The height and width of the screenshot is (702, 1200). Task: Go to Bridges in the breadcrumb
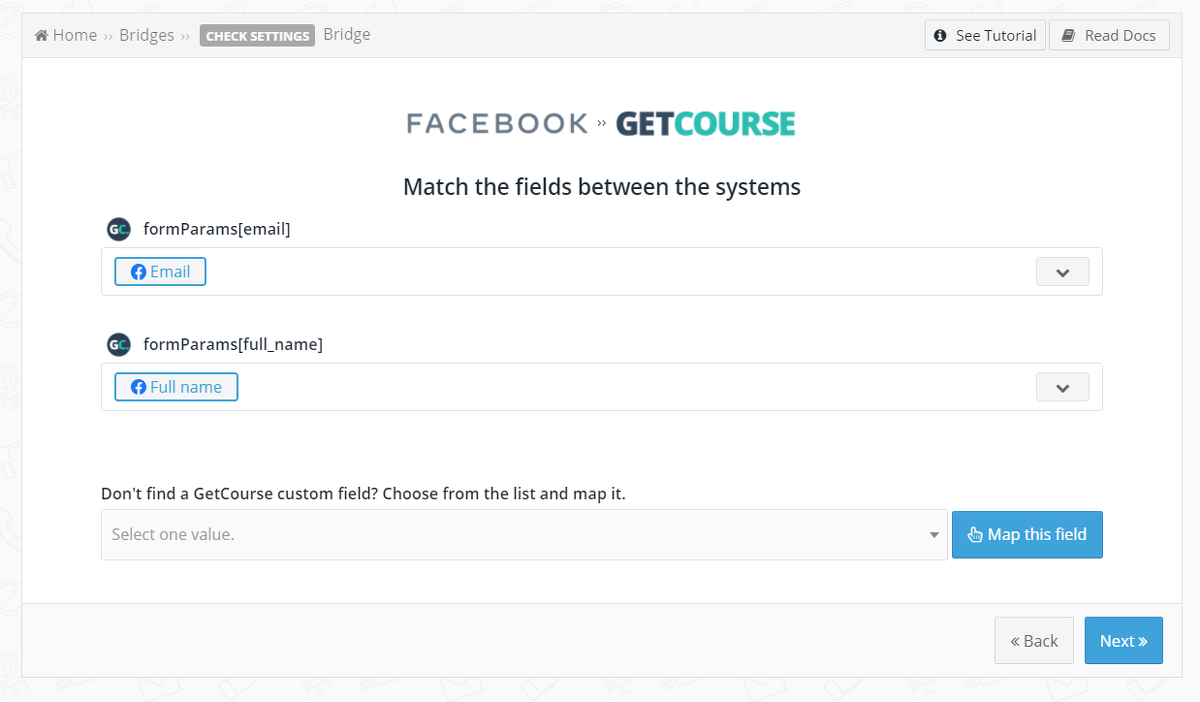pos(146,36)
